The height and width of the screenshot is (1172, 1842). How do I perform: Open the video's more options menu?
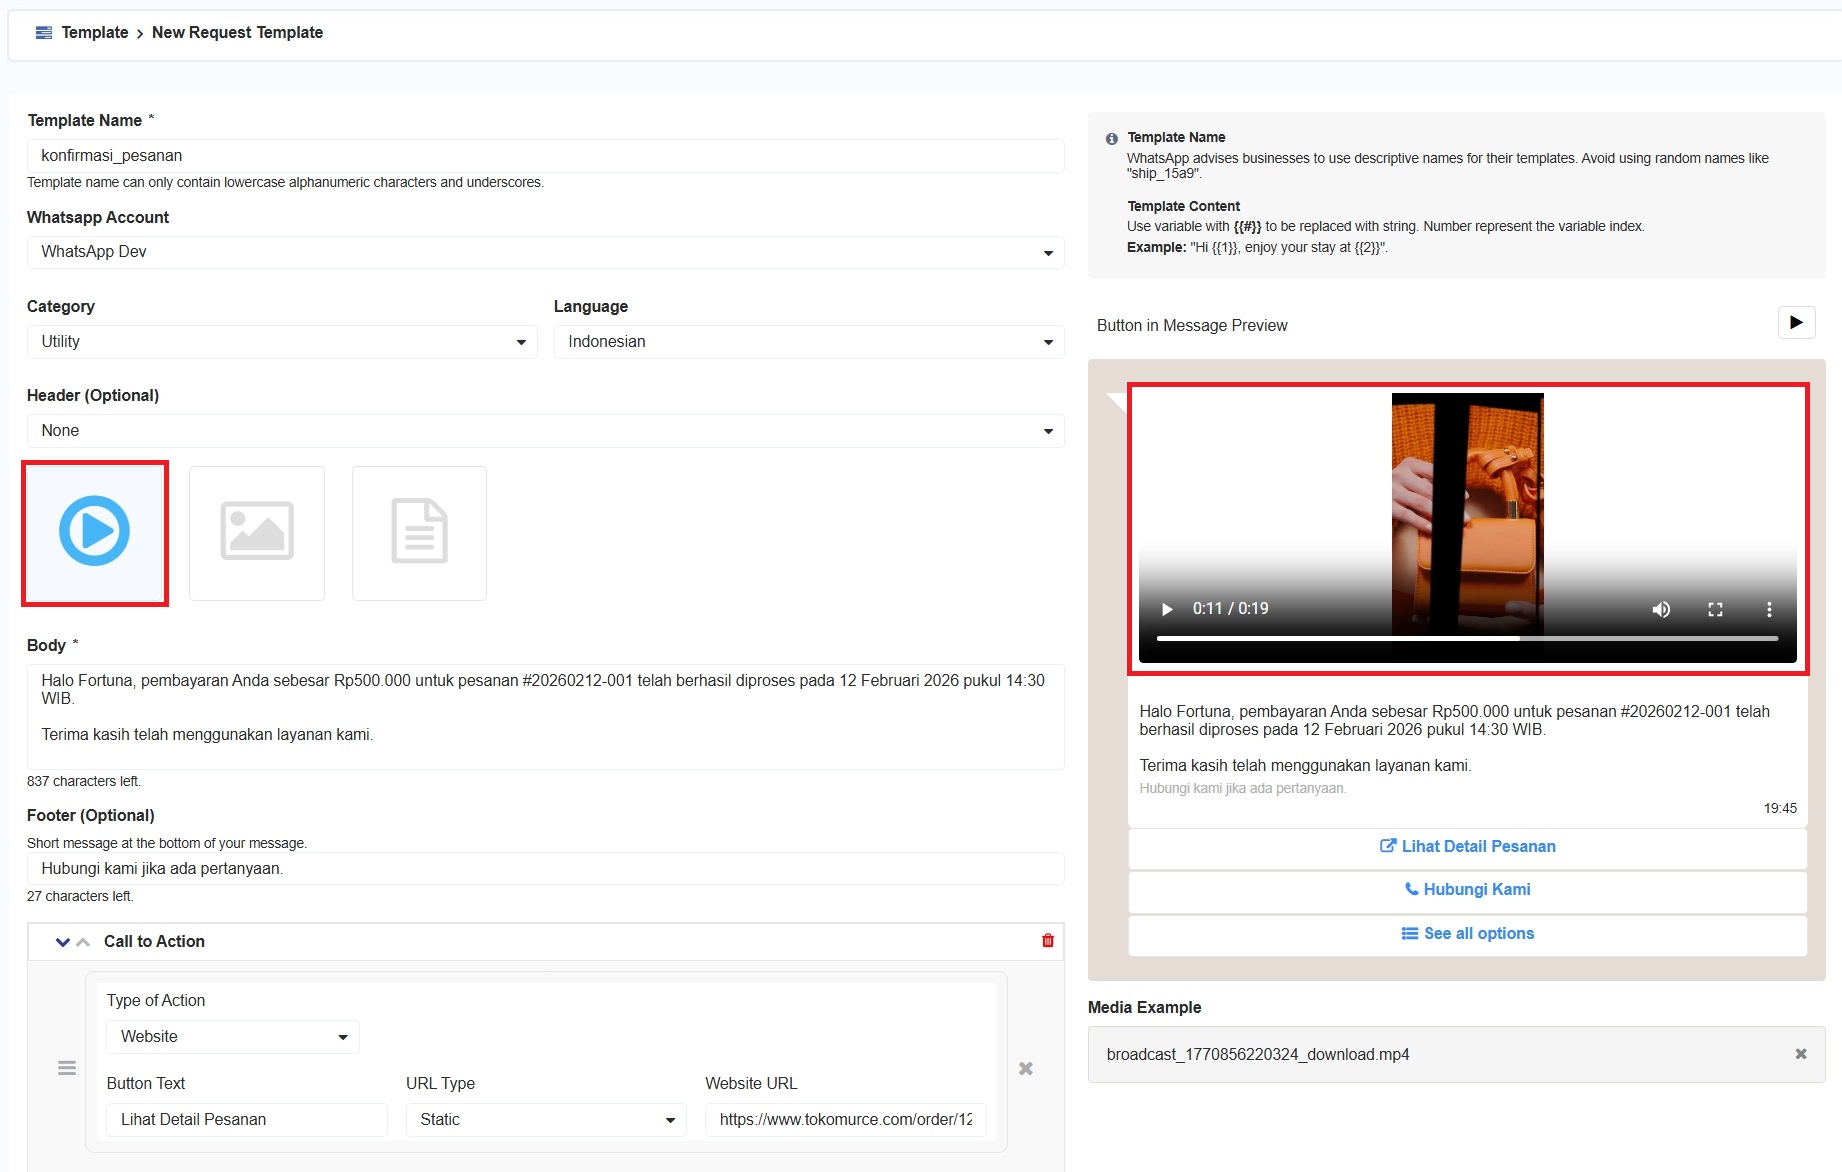pyautogui.click(x=1769, y=609)
